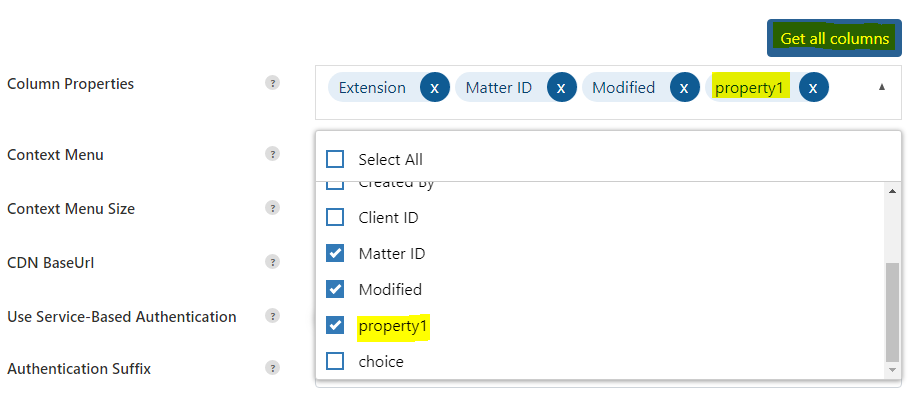Show help for Context Menu Size
The height and width of the screenshot is (403, 916).
point(272,208)
